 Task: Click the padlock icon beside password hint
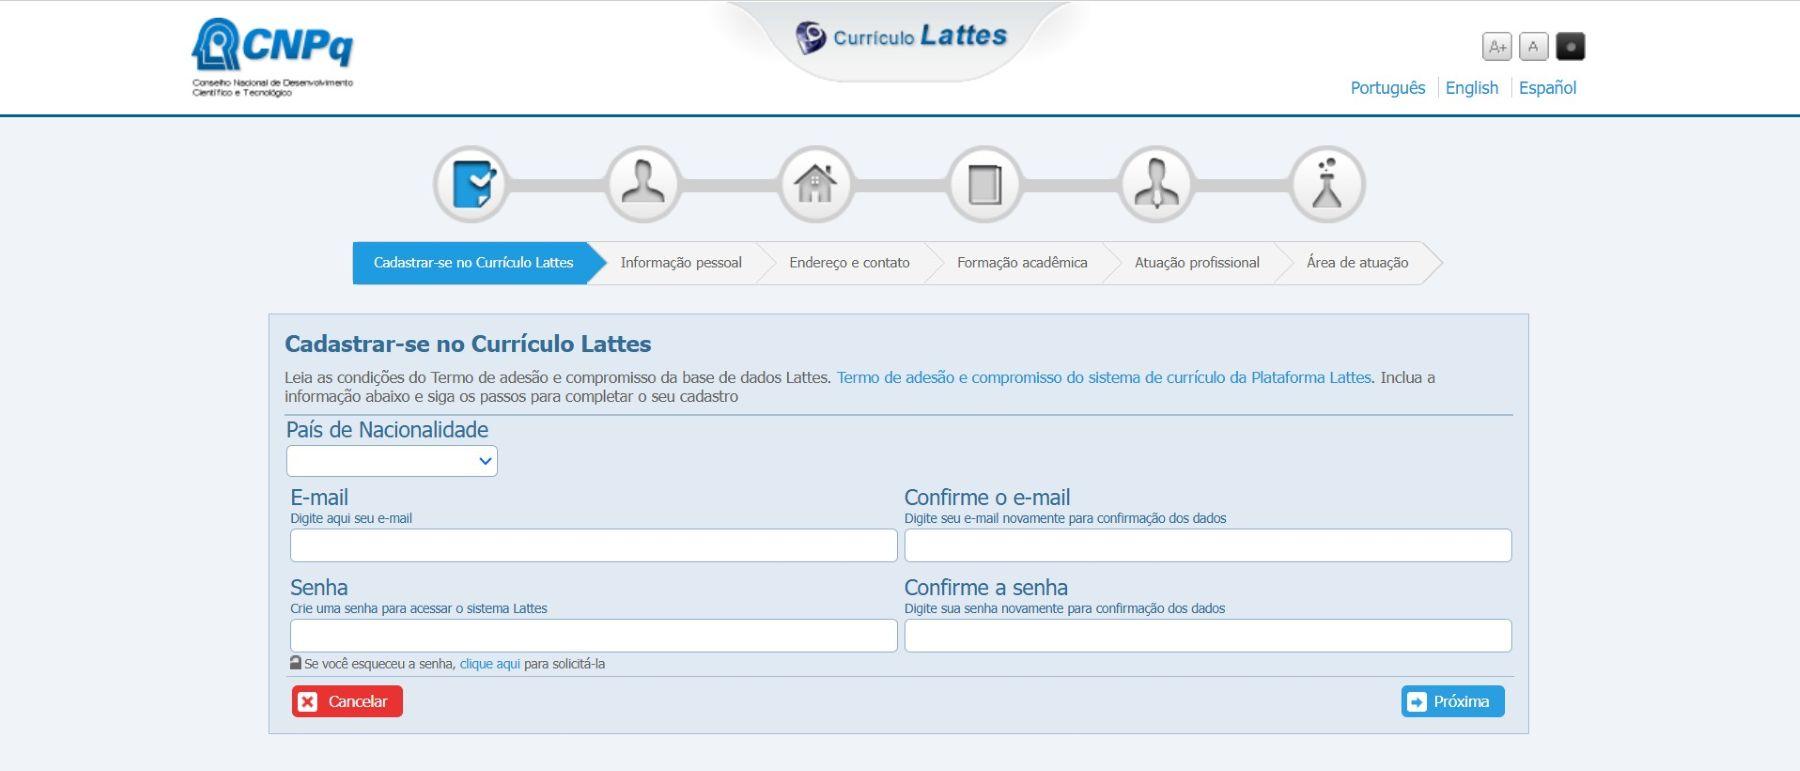[x=296, y=663]
